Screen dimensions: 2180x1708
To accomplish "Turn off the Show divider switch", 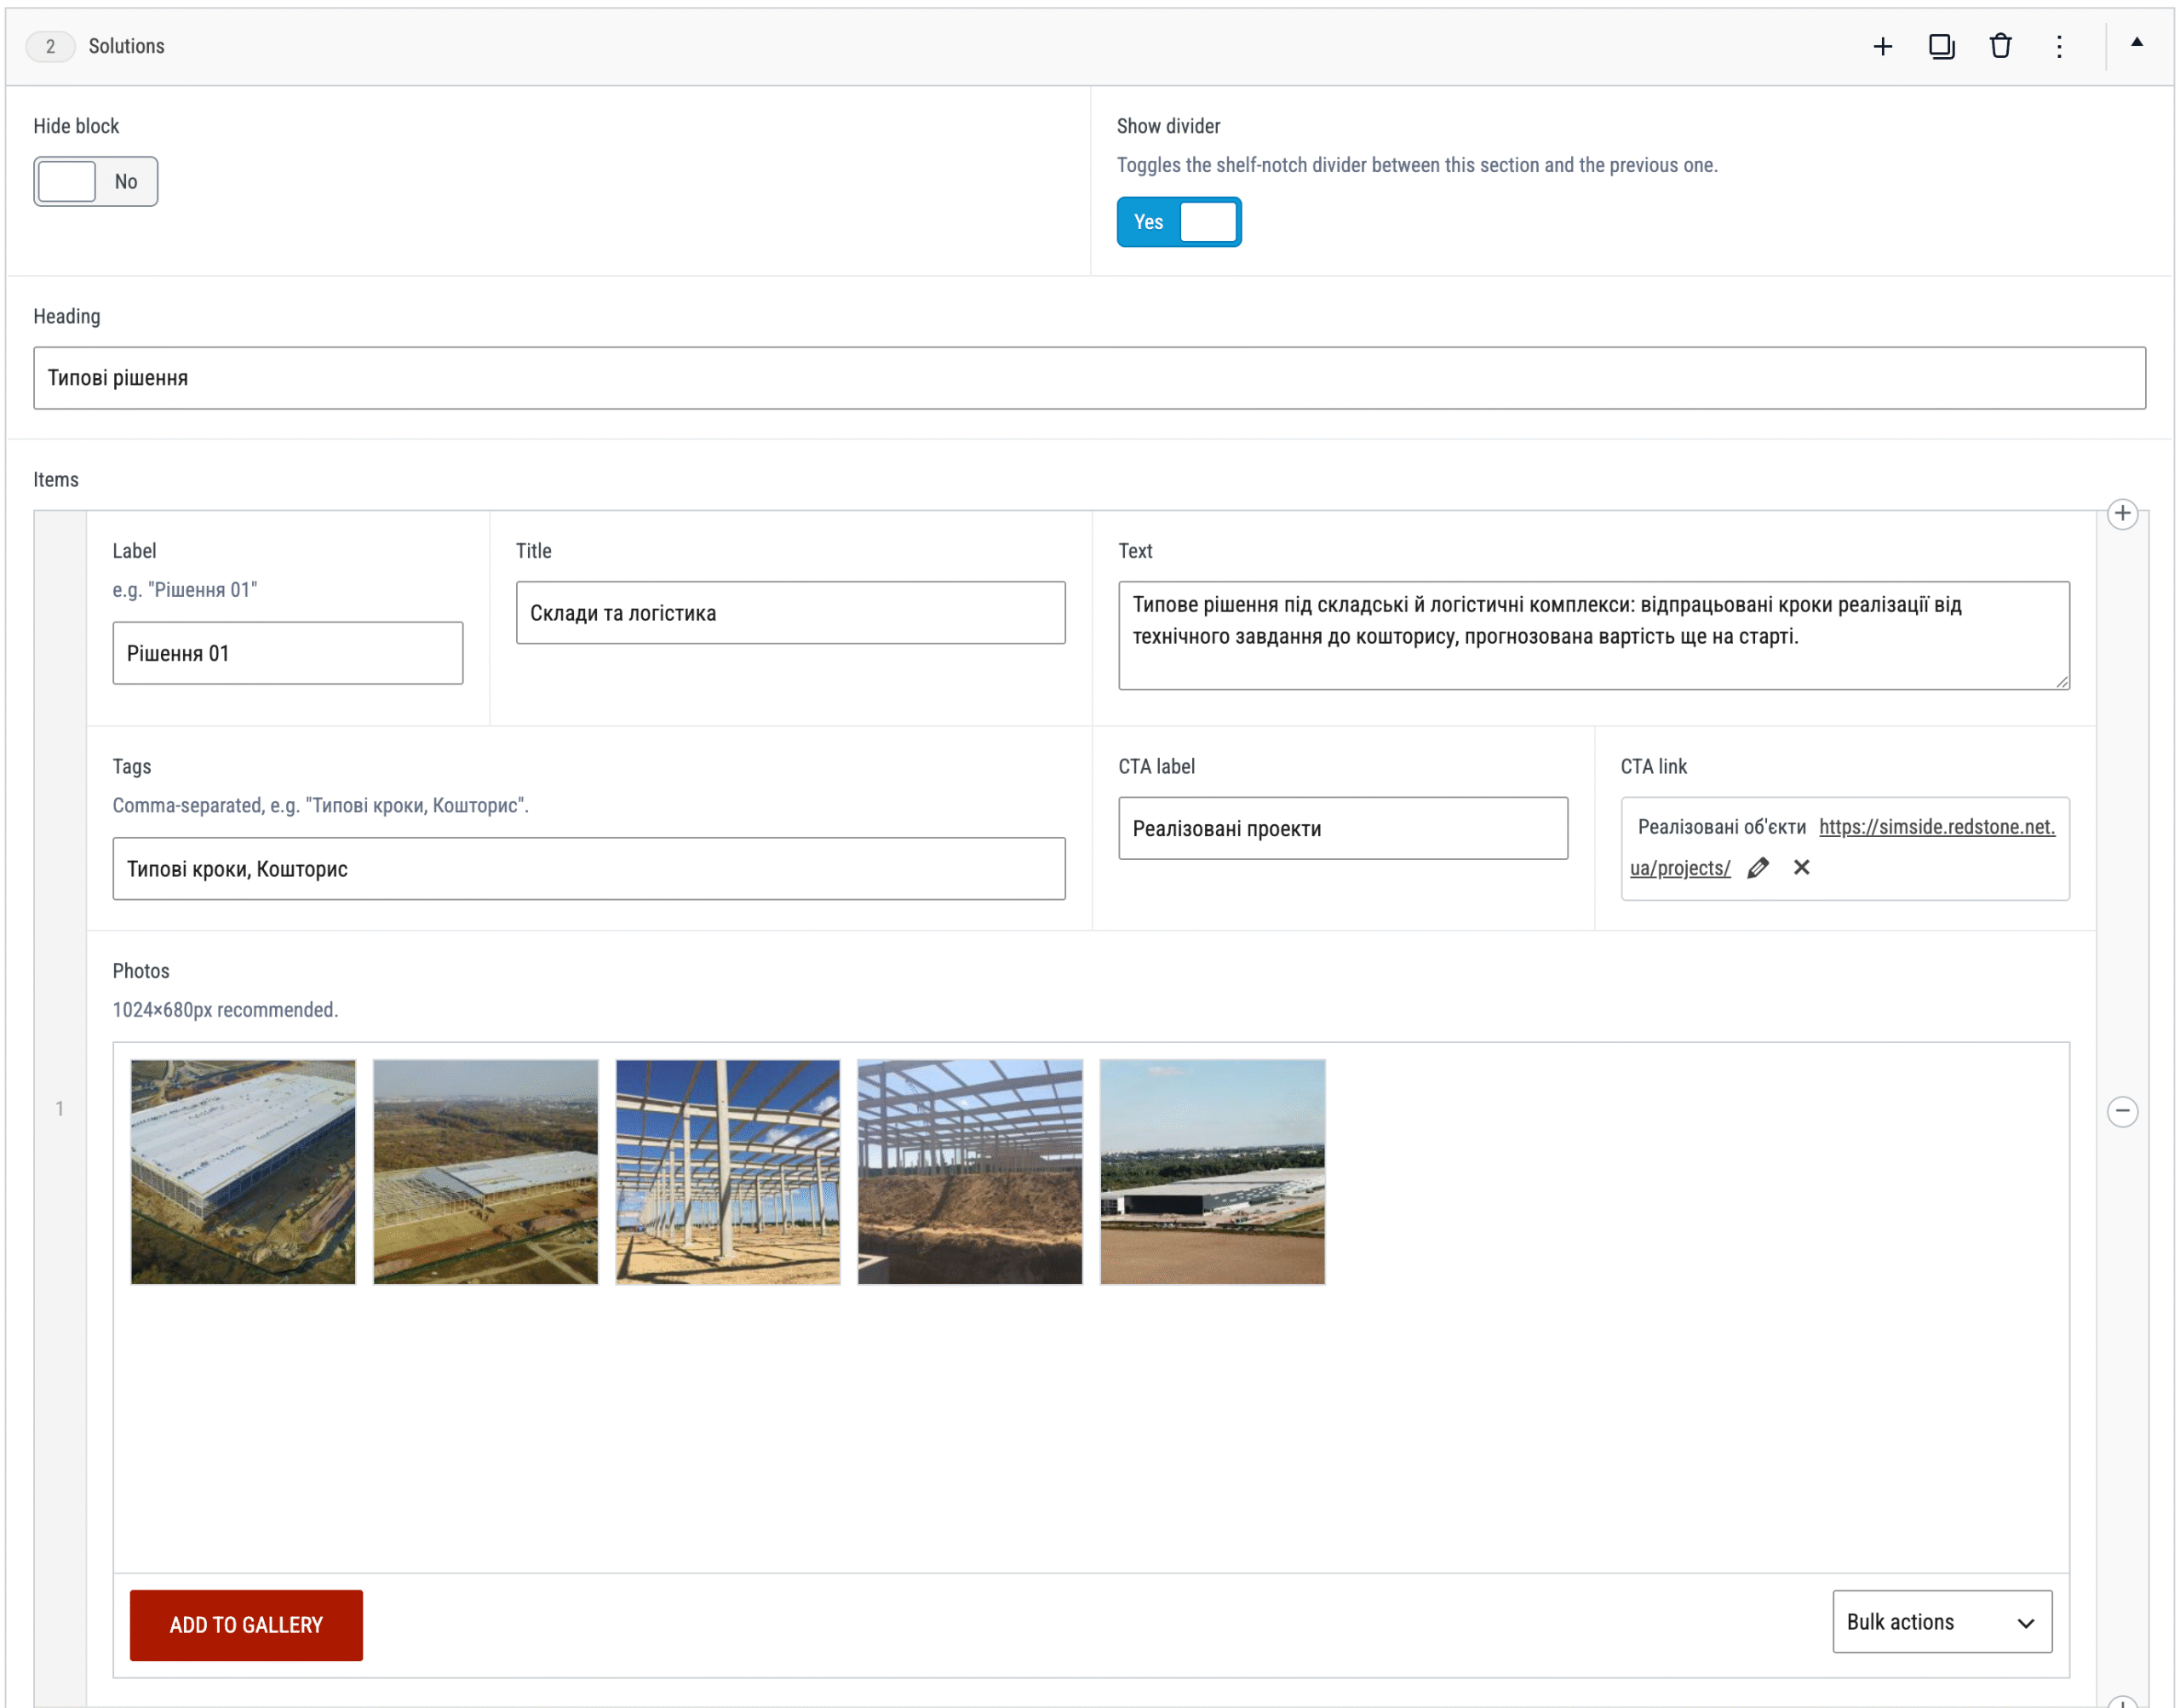I will point(1179,222).
